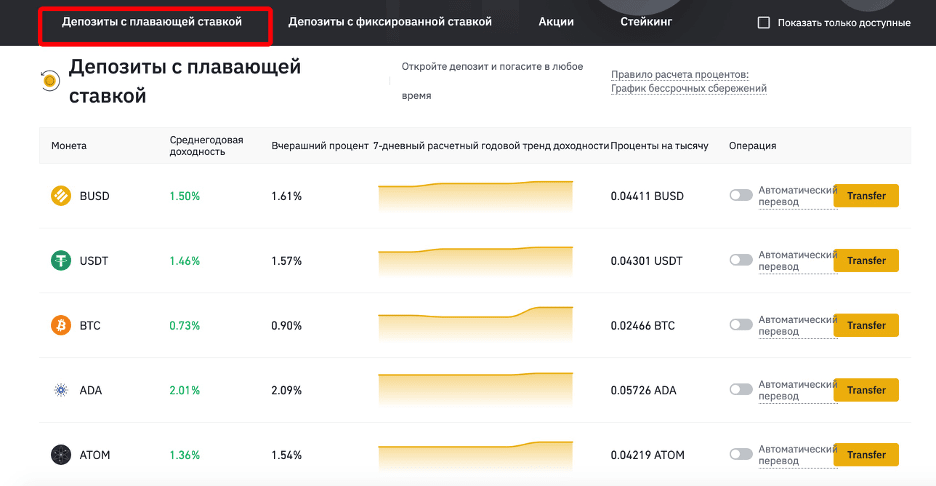936x486 pixels.
Task: Click yesterday's interest value 1.61%
Action: point(287,196)
